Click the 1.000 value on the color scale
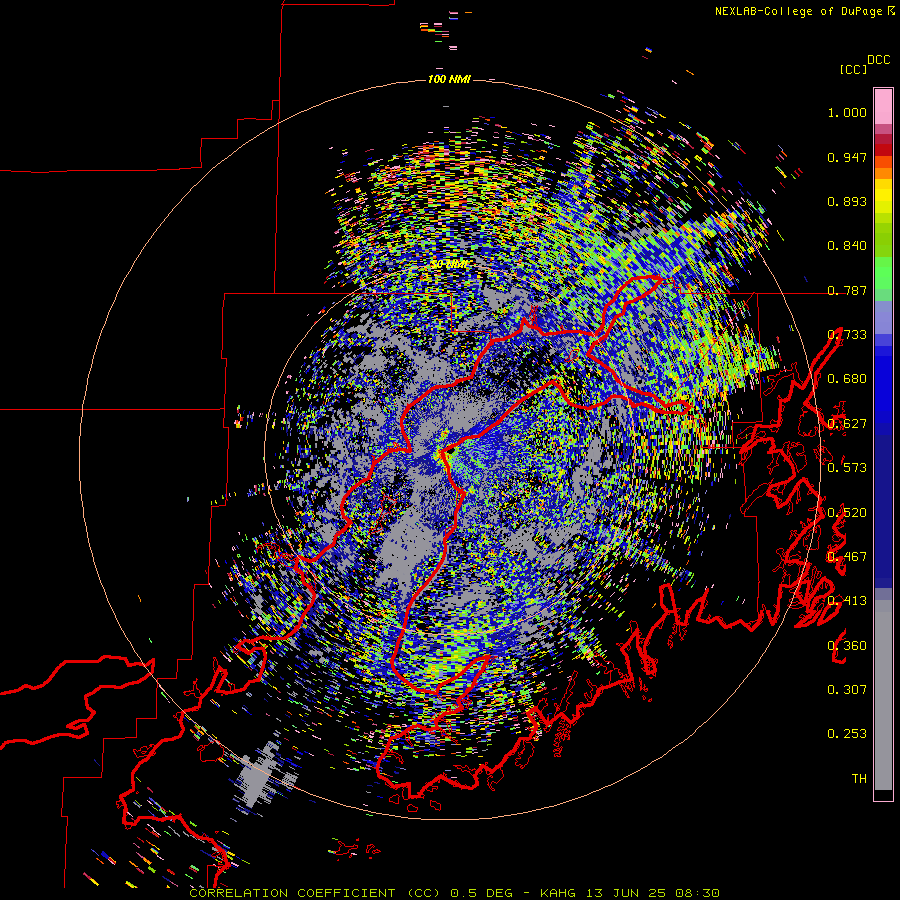Viewport: 900px width, 900px height. pos(847,112)
